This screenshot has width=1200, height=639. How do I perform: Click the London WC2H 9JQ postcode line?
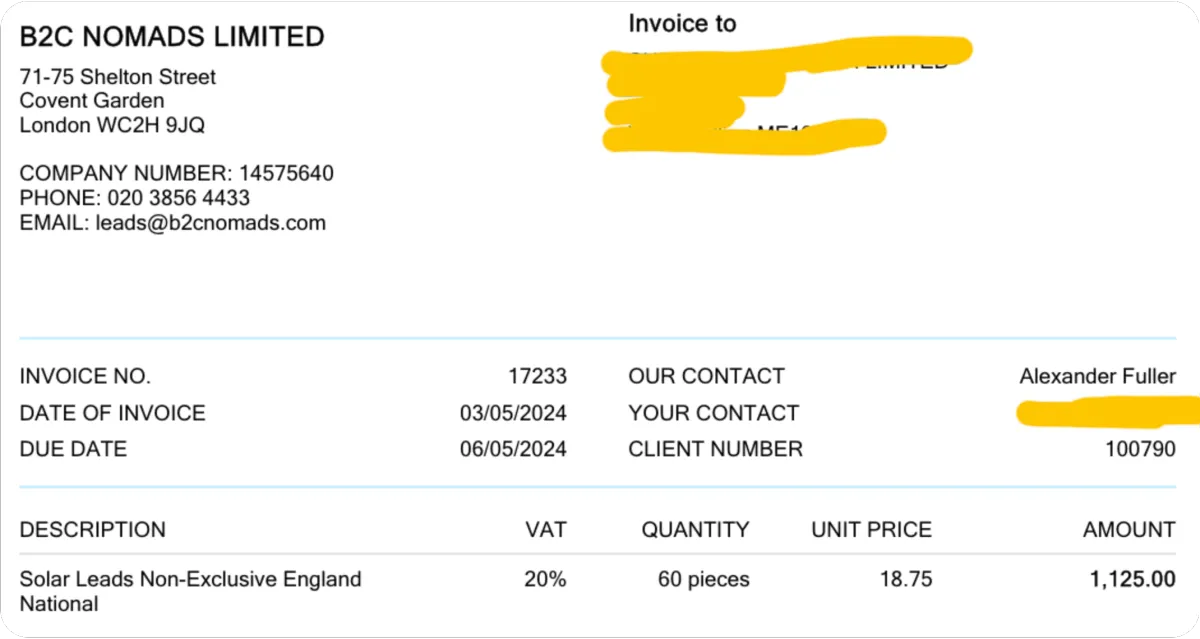(x=113, y=126)
